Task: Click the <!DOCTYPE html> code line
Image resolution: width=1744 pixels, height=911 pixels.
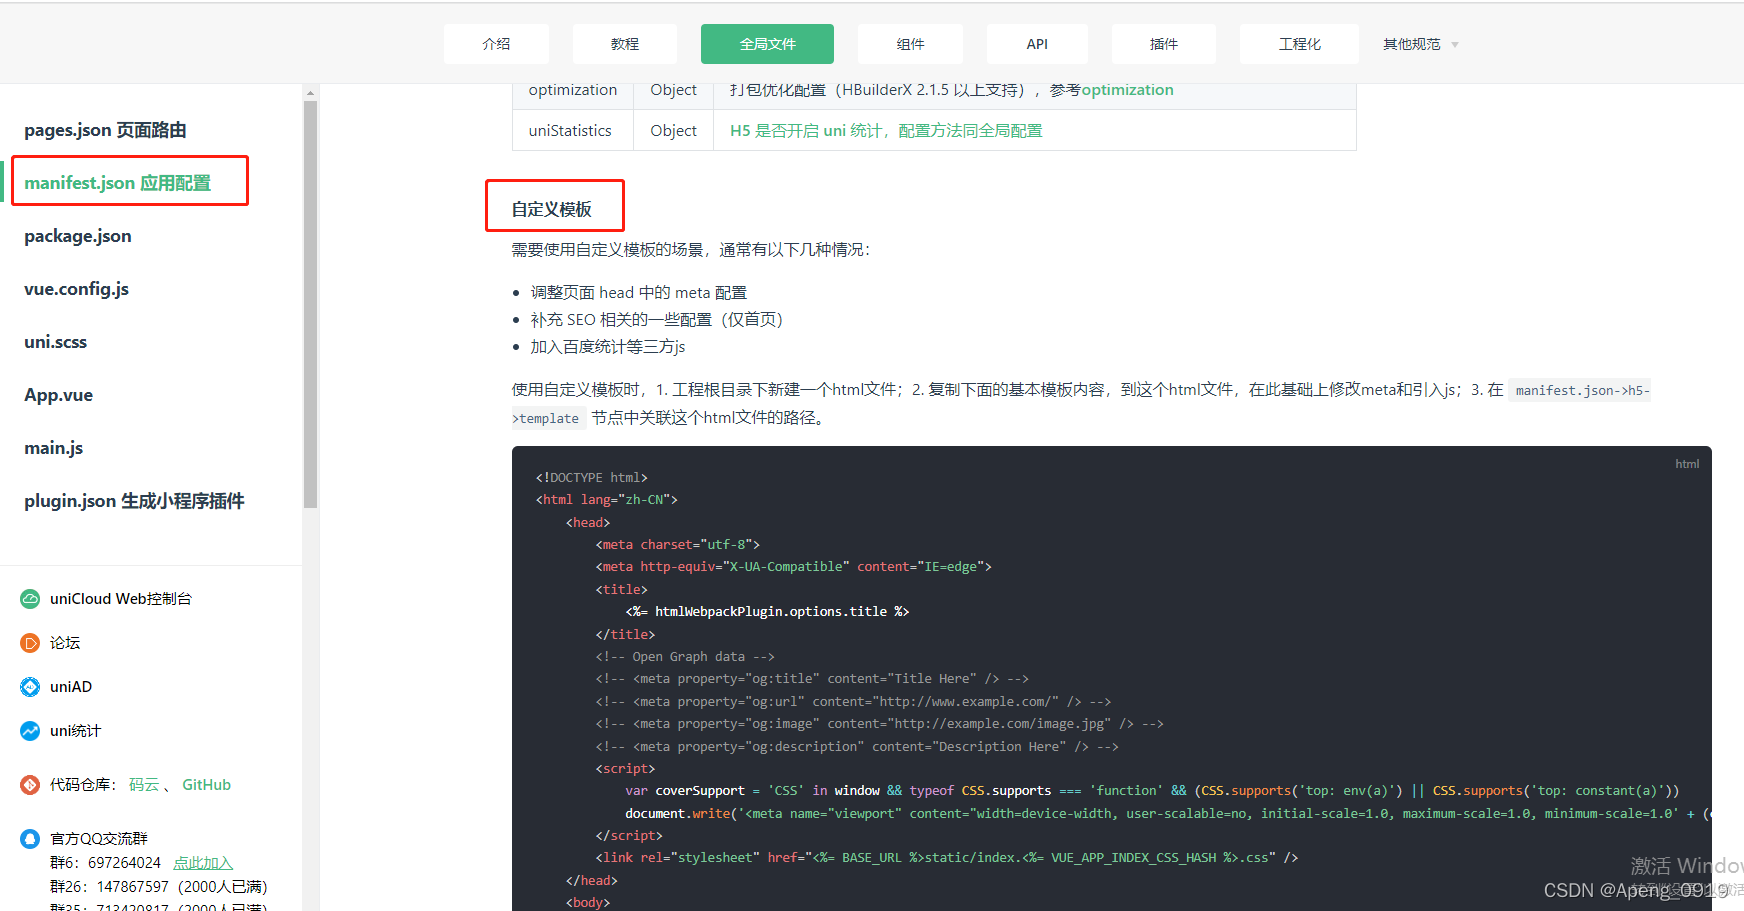Action: (592, 478)
